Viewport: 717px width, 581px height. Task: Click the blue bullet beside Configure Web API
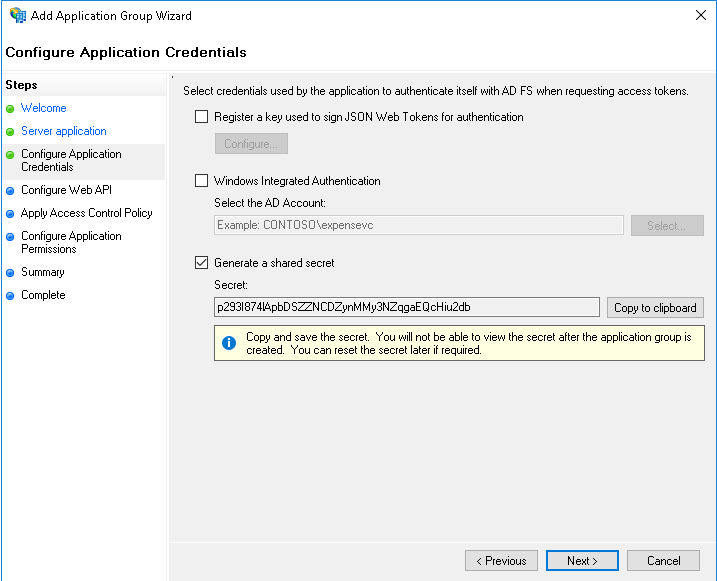(10, 191)
